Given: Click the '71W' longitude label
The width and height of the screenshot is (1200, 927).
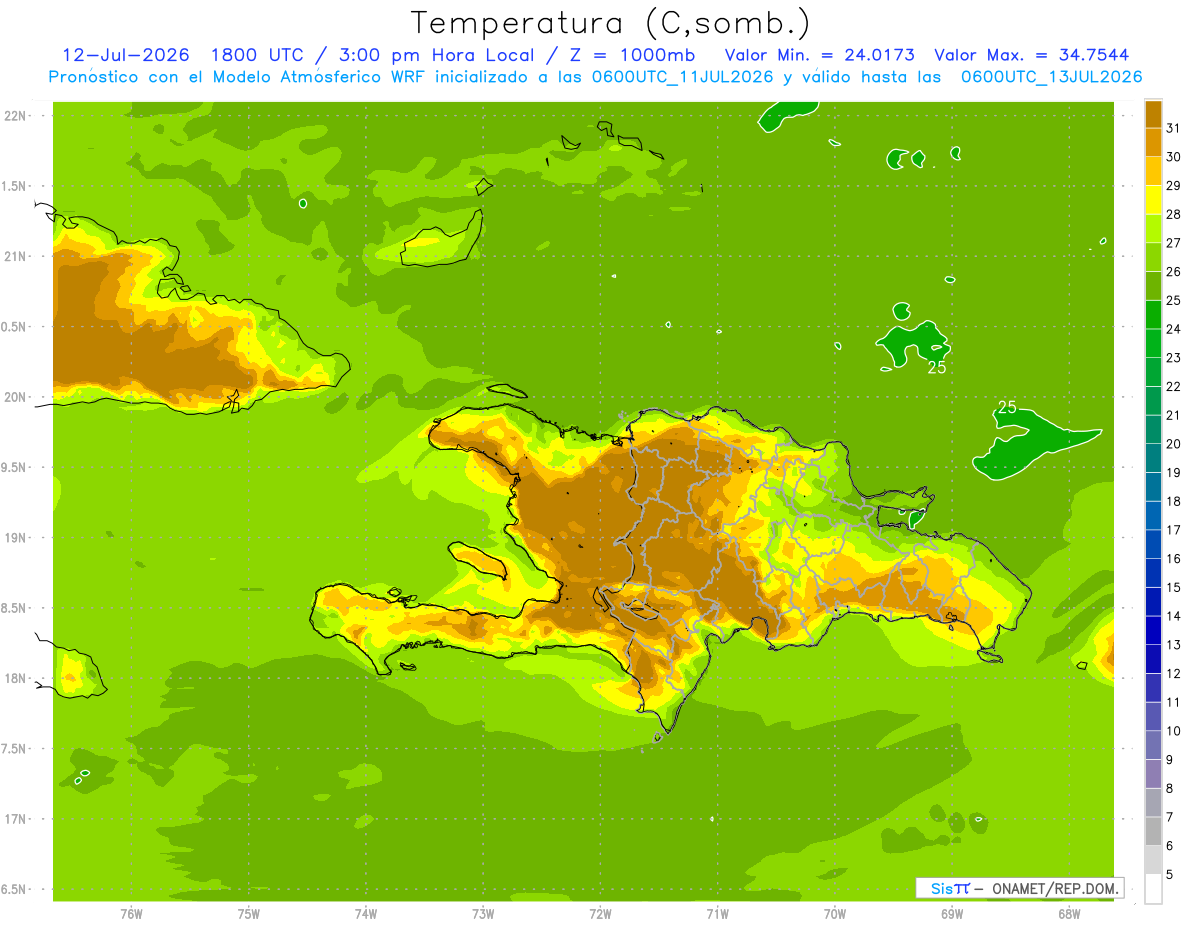Looking at the screenshot, I should click(717, 914).
